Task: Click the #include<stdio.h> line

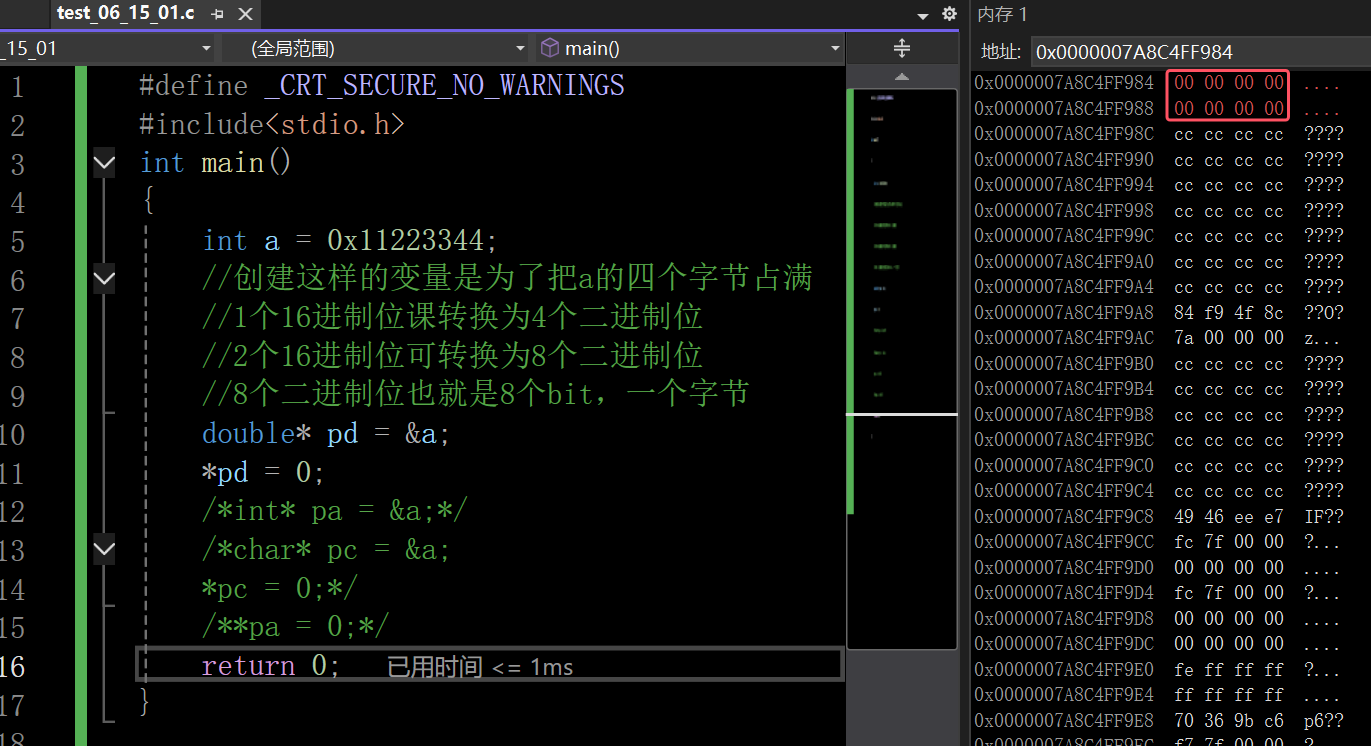Action: [272, 125]
